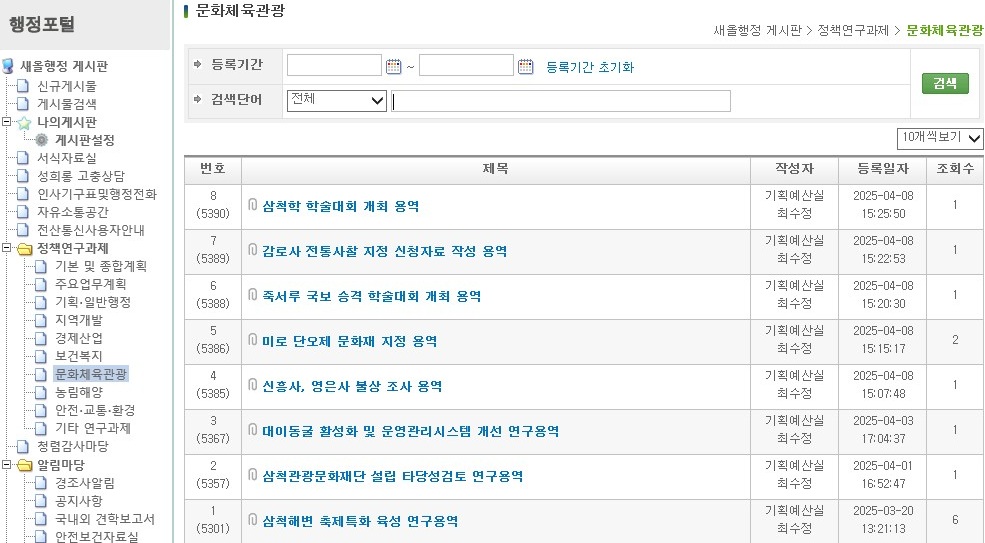Click the start date input field
The image size is (985, 543).
pyautogui.click(x=334, y=65)
